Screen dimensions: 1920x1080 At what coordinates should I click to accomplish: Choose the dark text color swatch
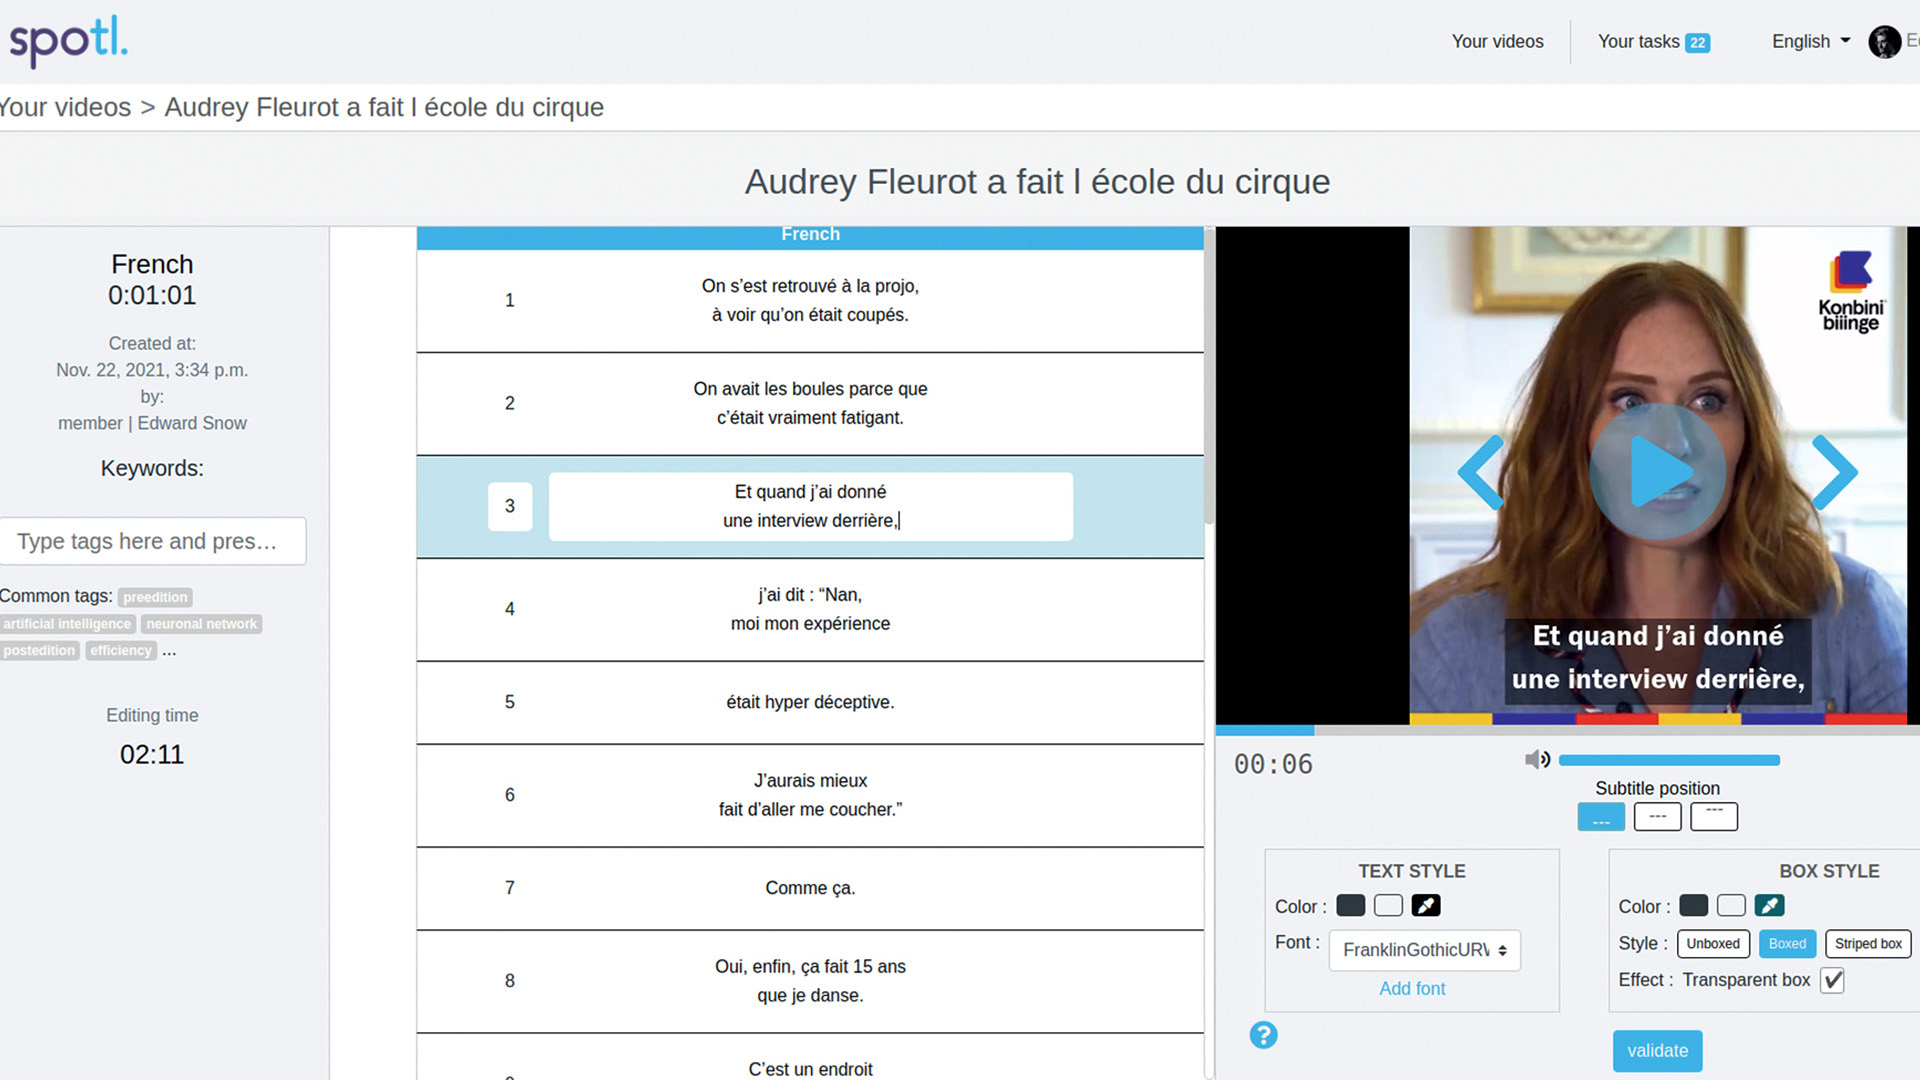[x=1350, y=906]
